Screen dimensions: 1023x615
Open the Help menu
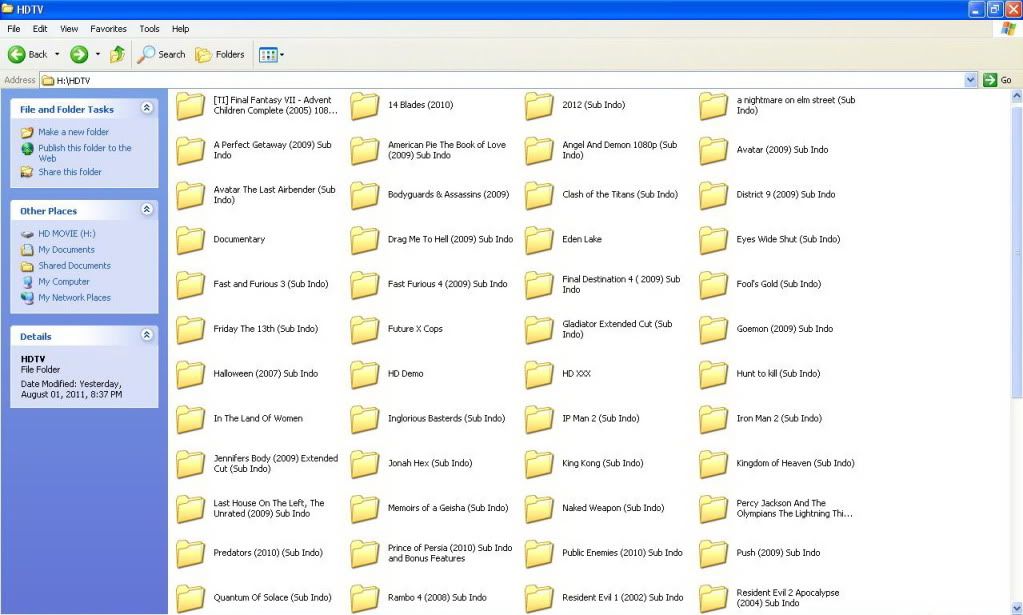[x=181, y=29]
